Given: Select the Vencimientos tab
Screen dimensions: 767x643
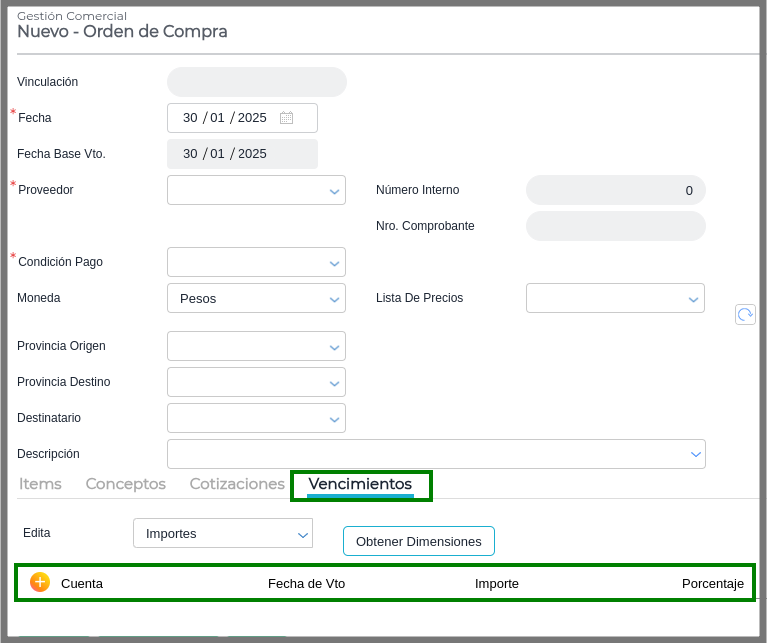Looking at the screenshot, I should pyautogui.click(x=360, y=484).
